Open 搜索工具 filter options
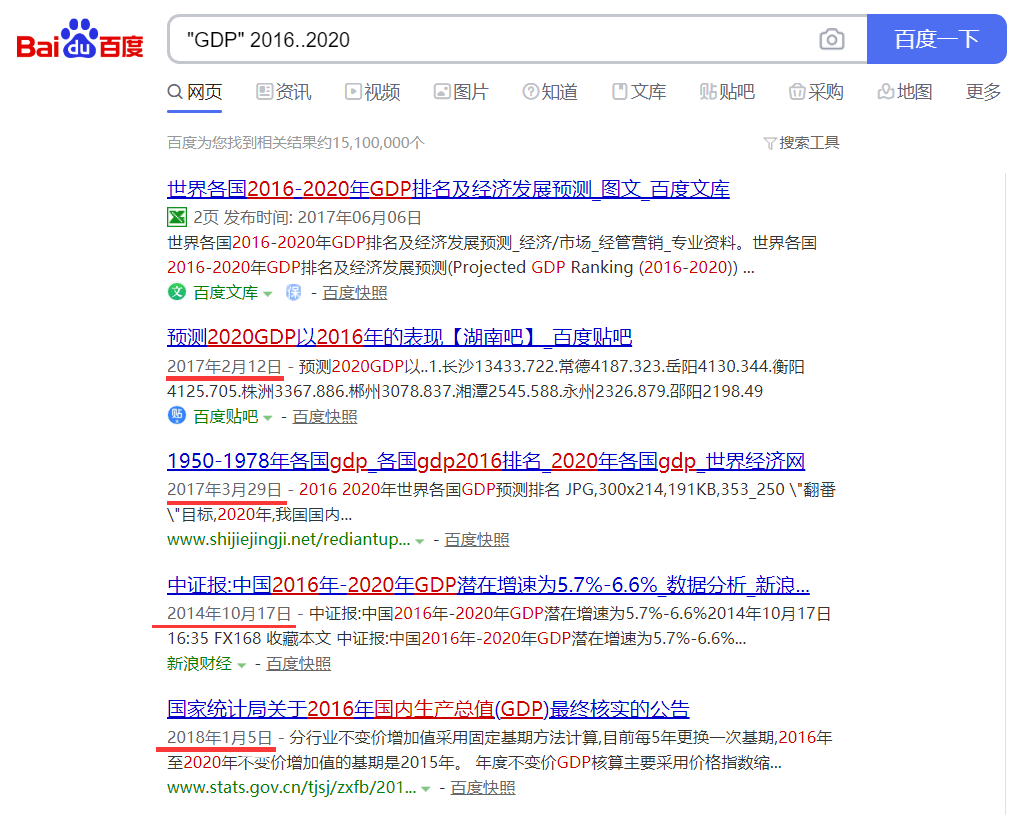This screenshot has height=815, width=1015. [801, 142]
